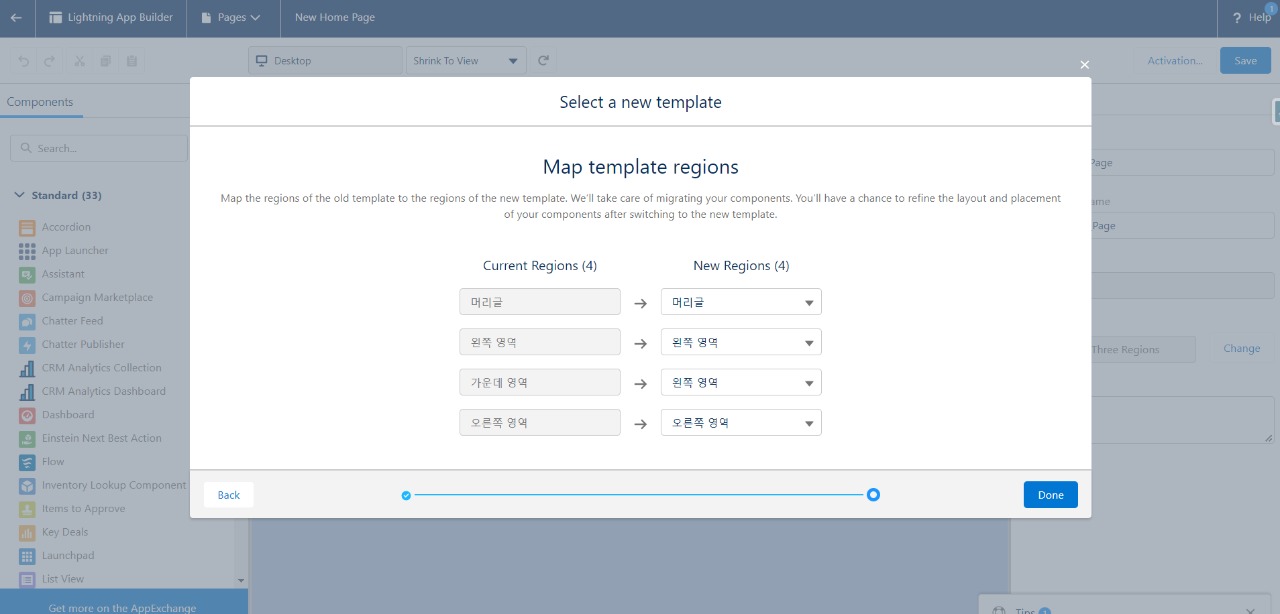Click the back arrow in the header
Viewport: 1280px width, 614px height.
pos(15,17)
